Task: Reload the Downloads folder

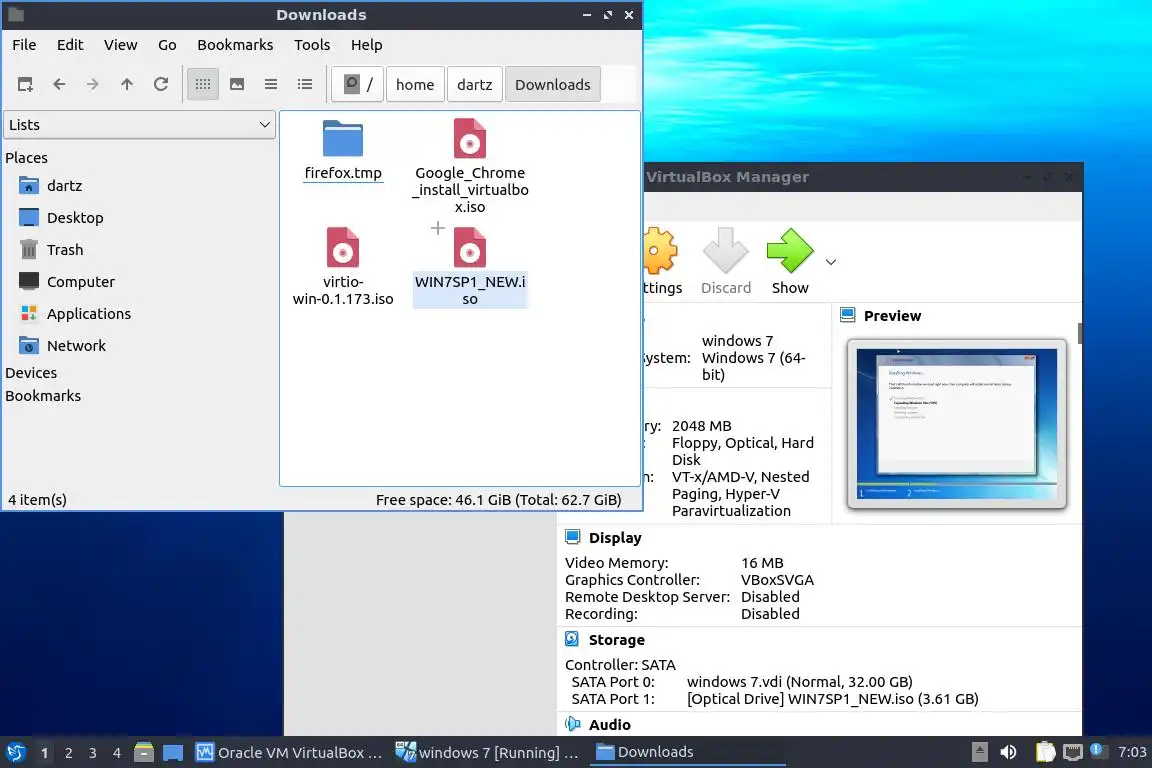Action: [x=161, y=85]
